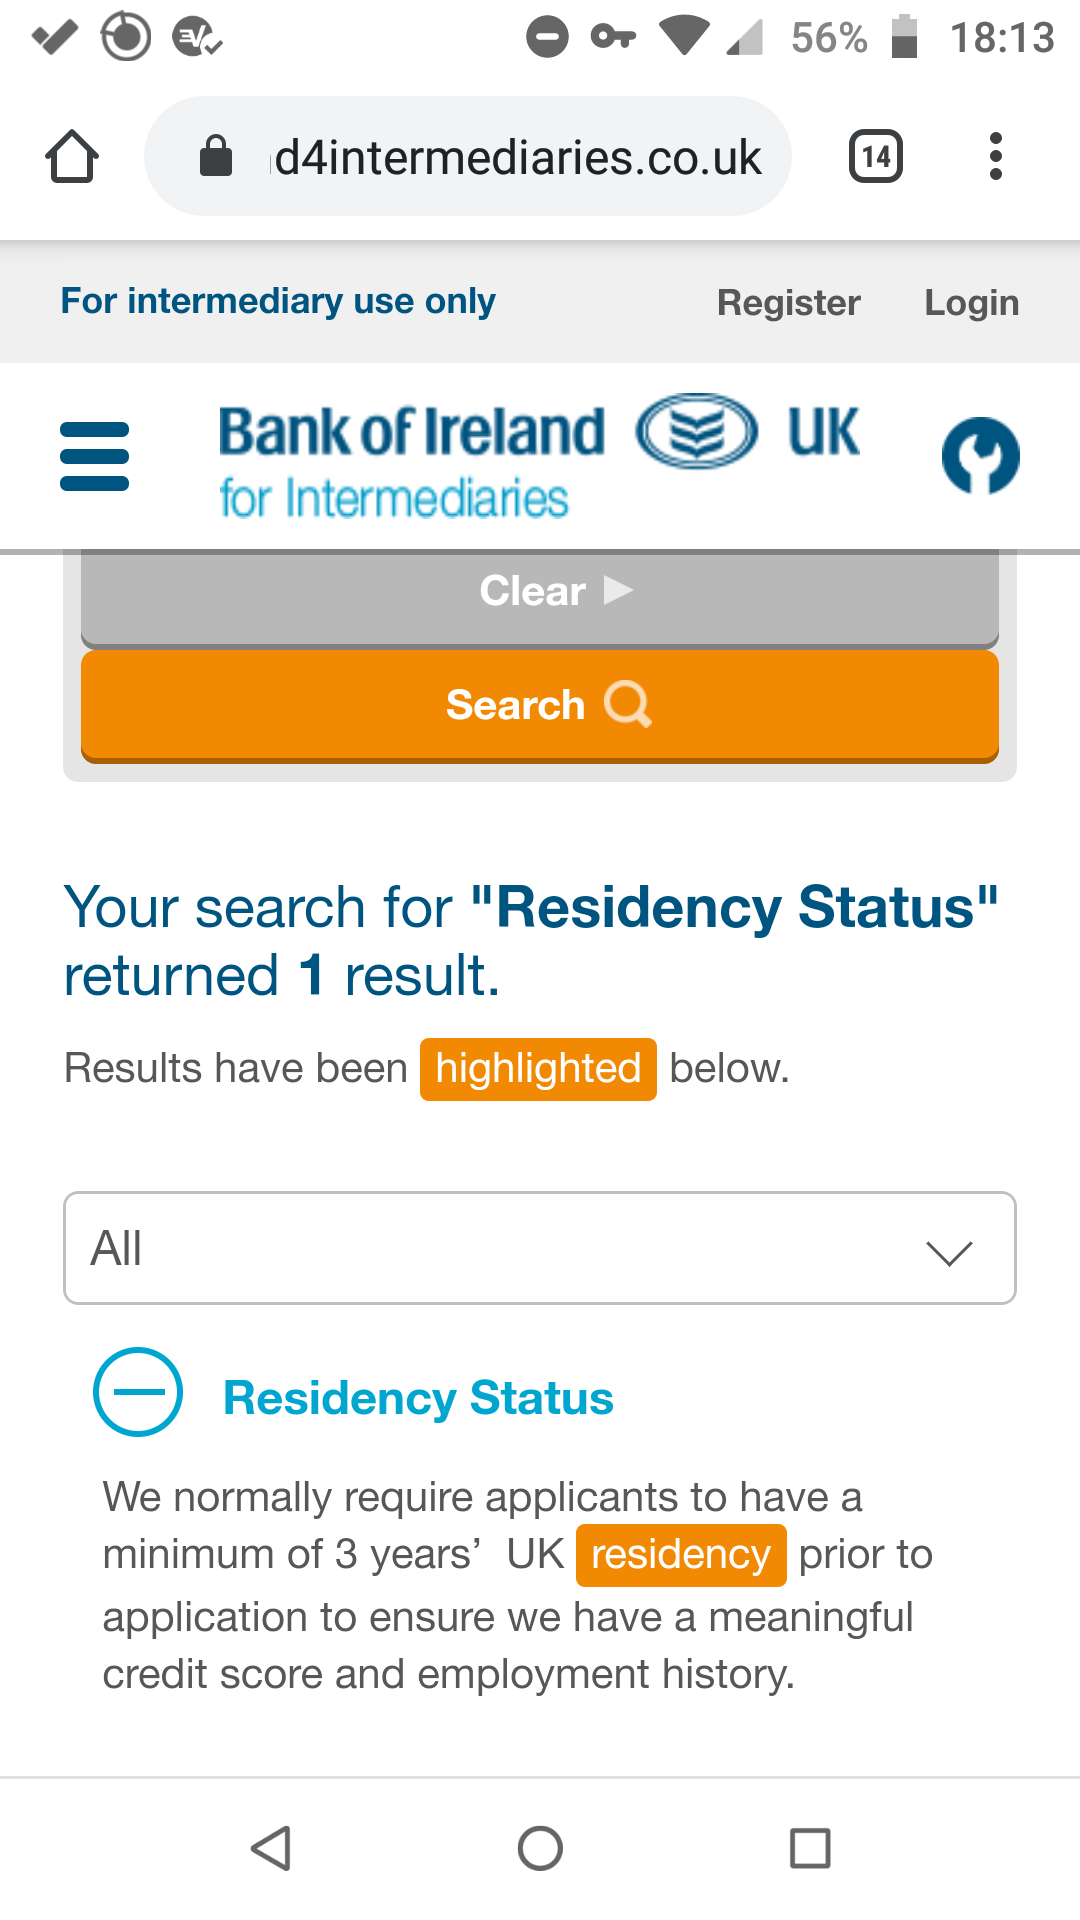The height and width of the screenshot is (1920, 1080).
Task: Tap the magnifier icon on Search button
Action: (628, 704)
